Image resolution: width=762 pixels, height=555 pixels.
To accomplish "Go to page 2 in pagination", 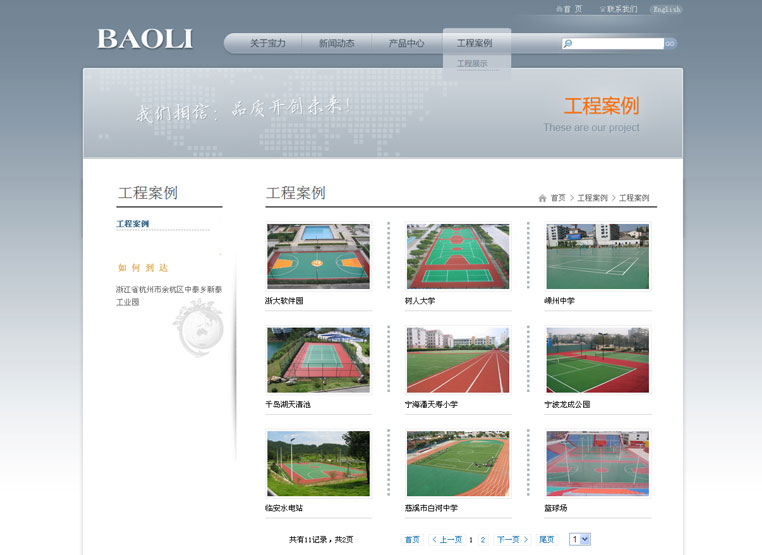I will 483,539.
